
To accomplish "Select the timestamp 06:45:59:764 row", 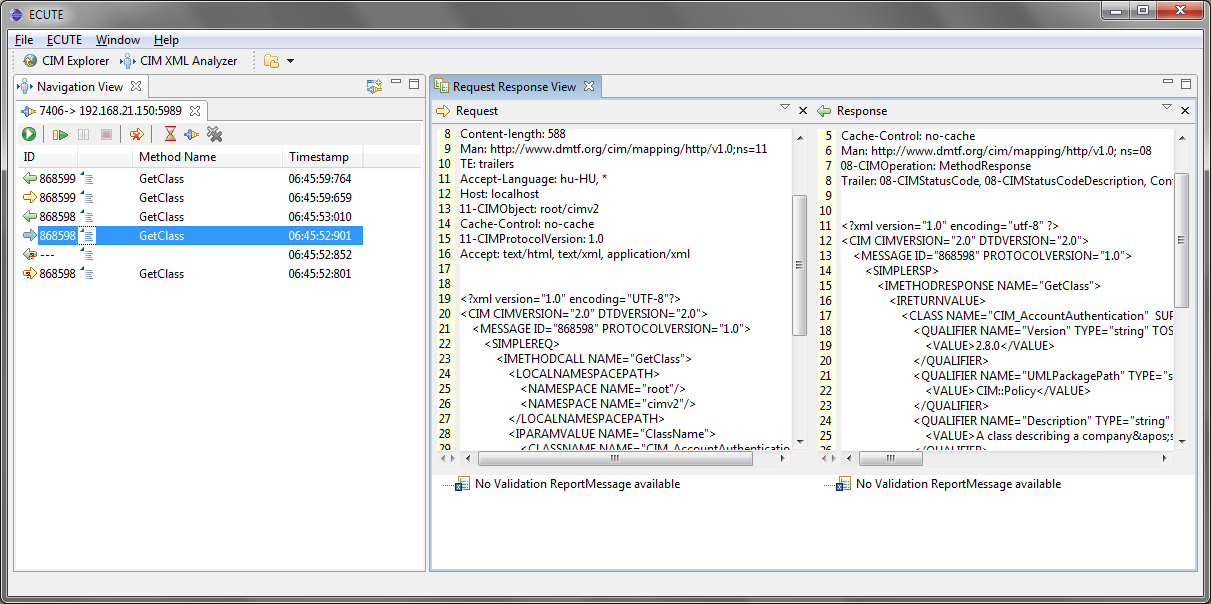I will click(x=191, y=179).
